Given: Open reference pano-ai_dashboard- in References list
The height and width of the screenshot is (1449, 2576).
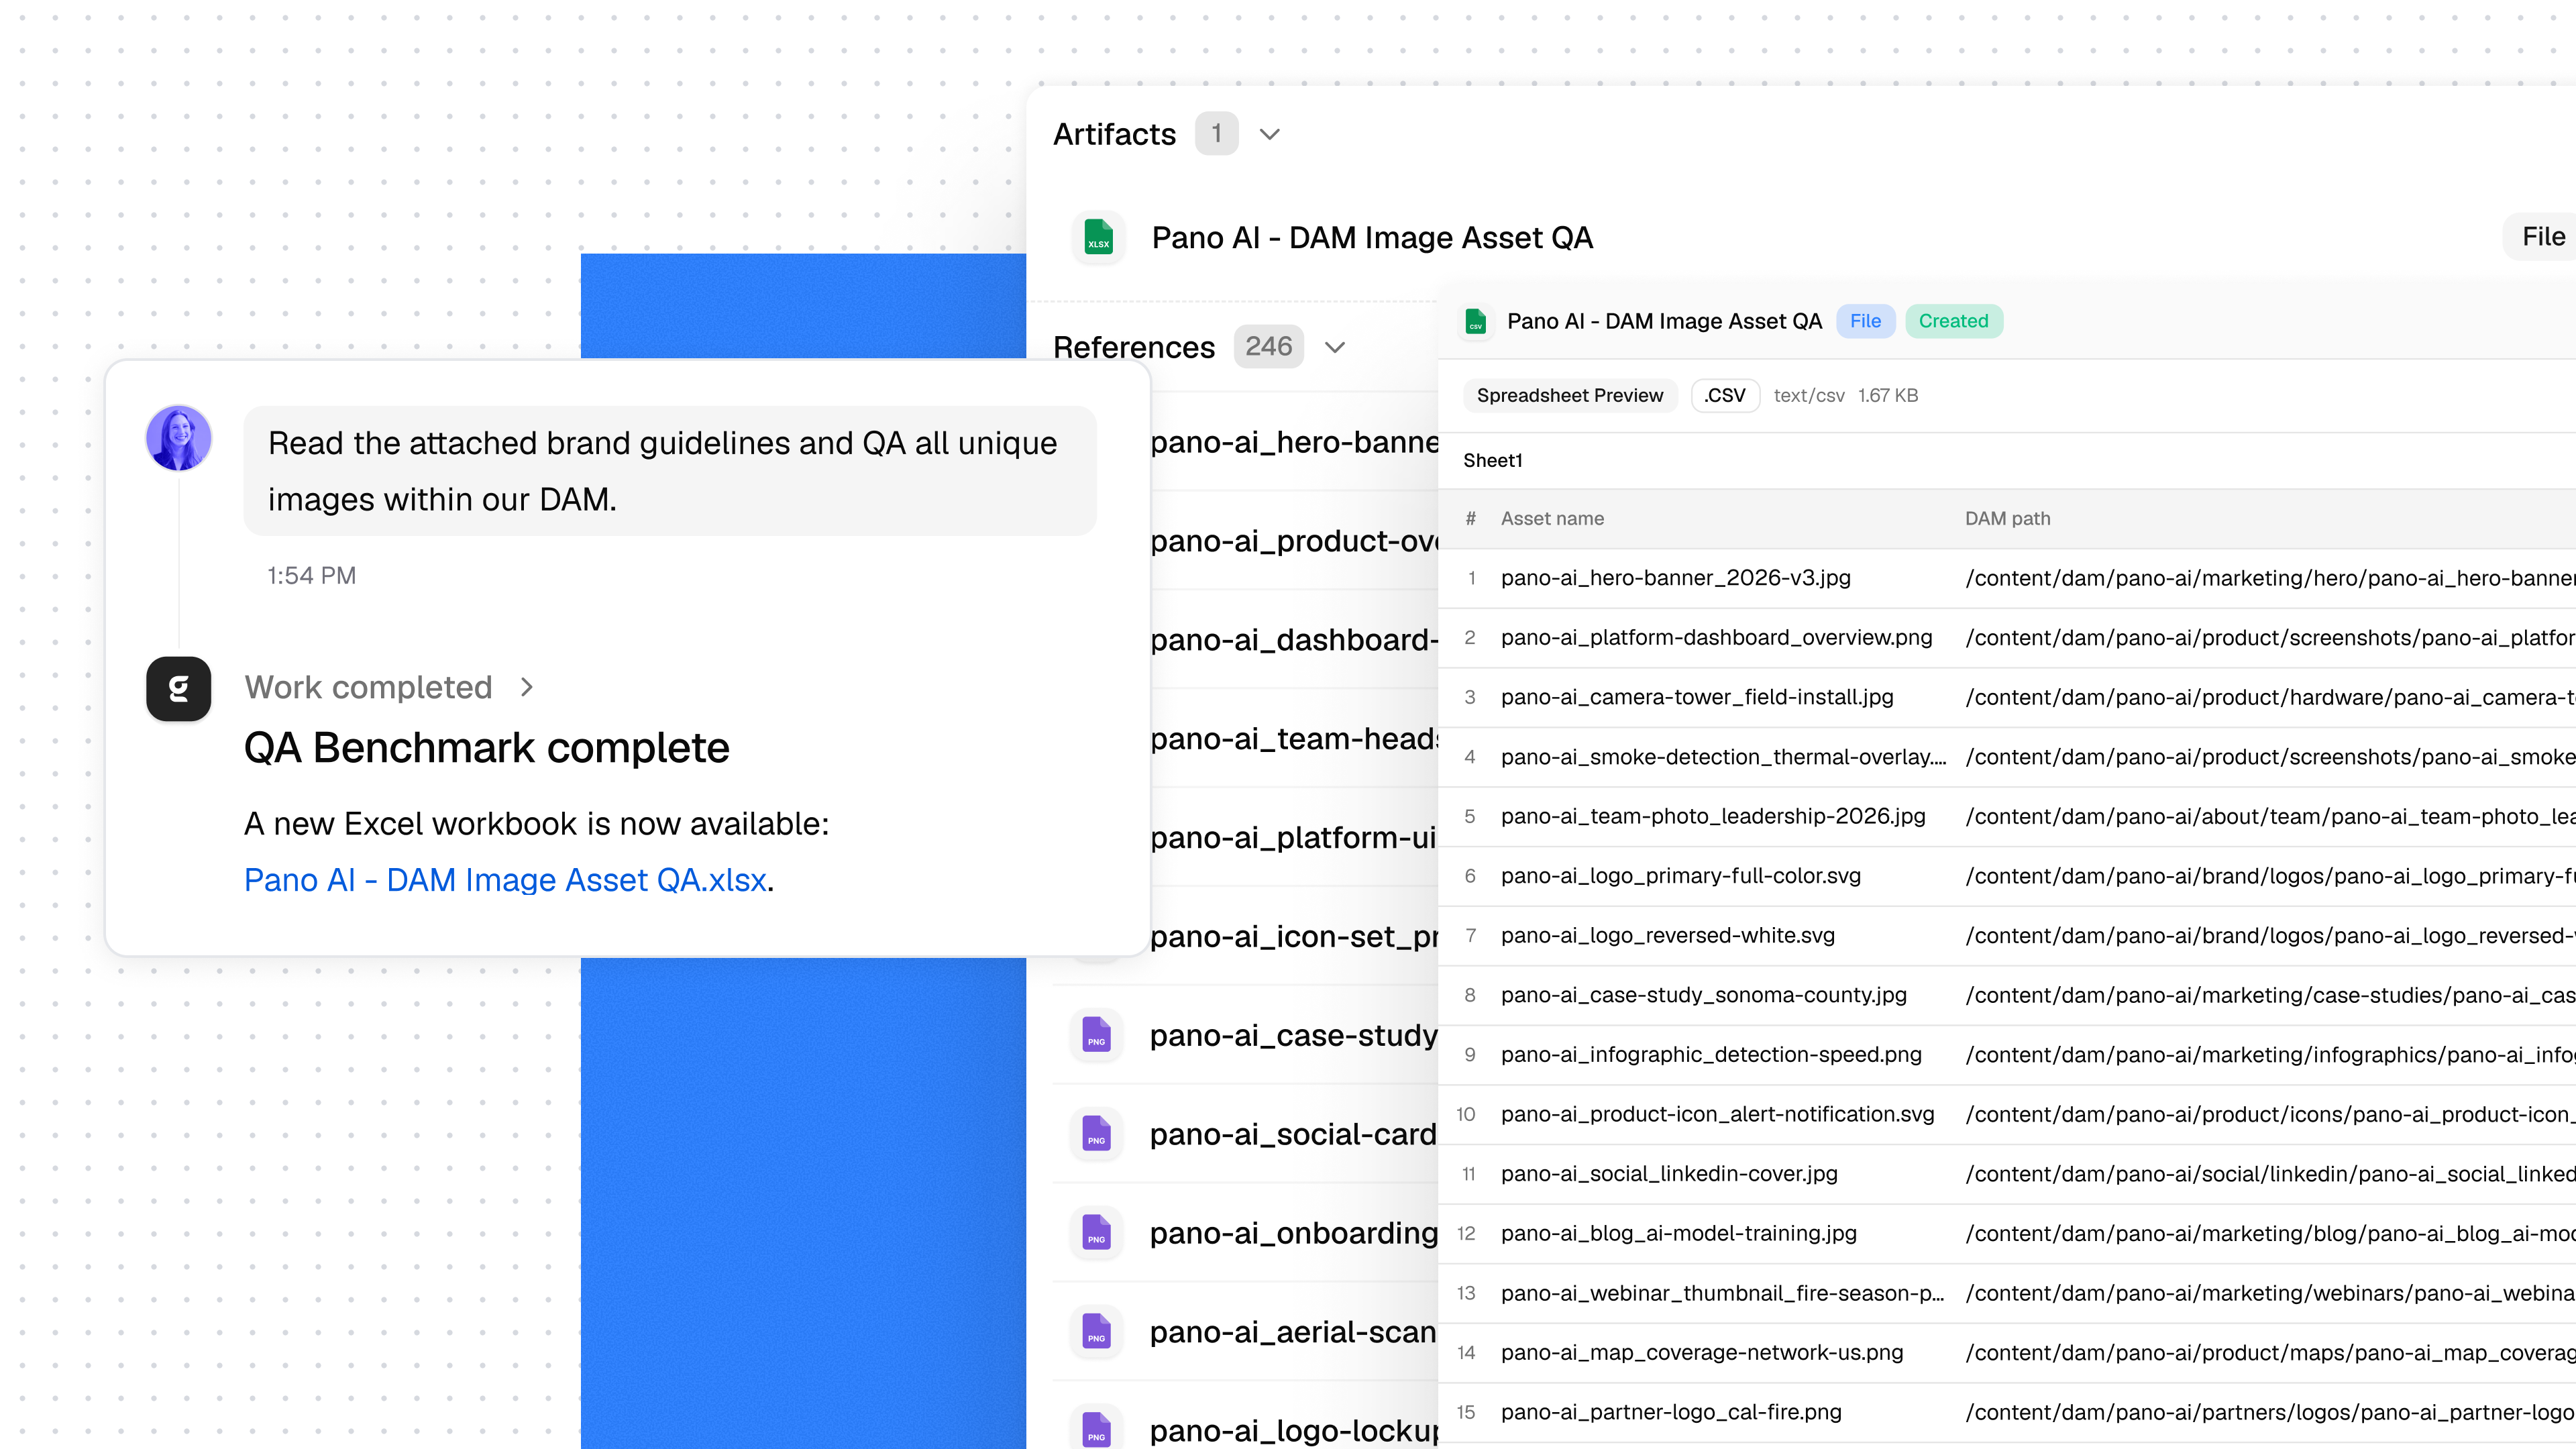Looking at the screenshot, I should (1294, 640).
